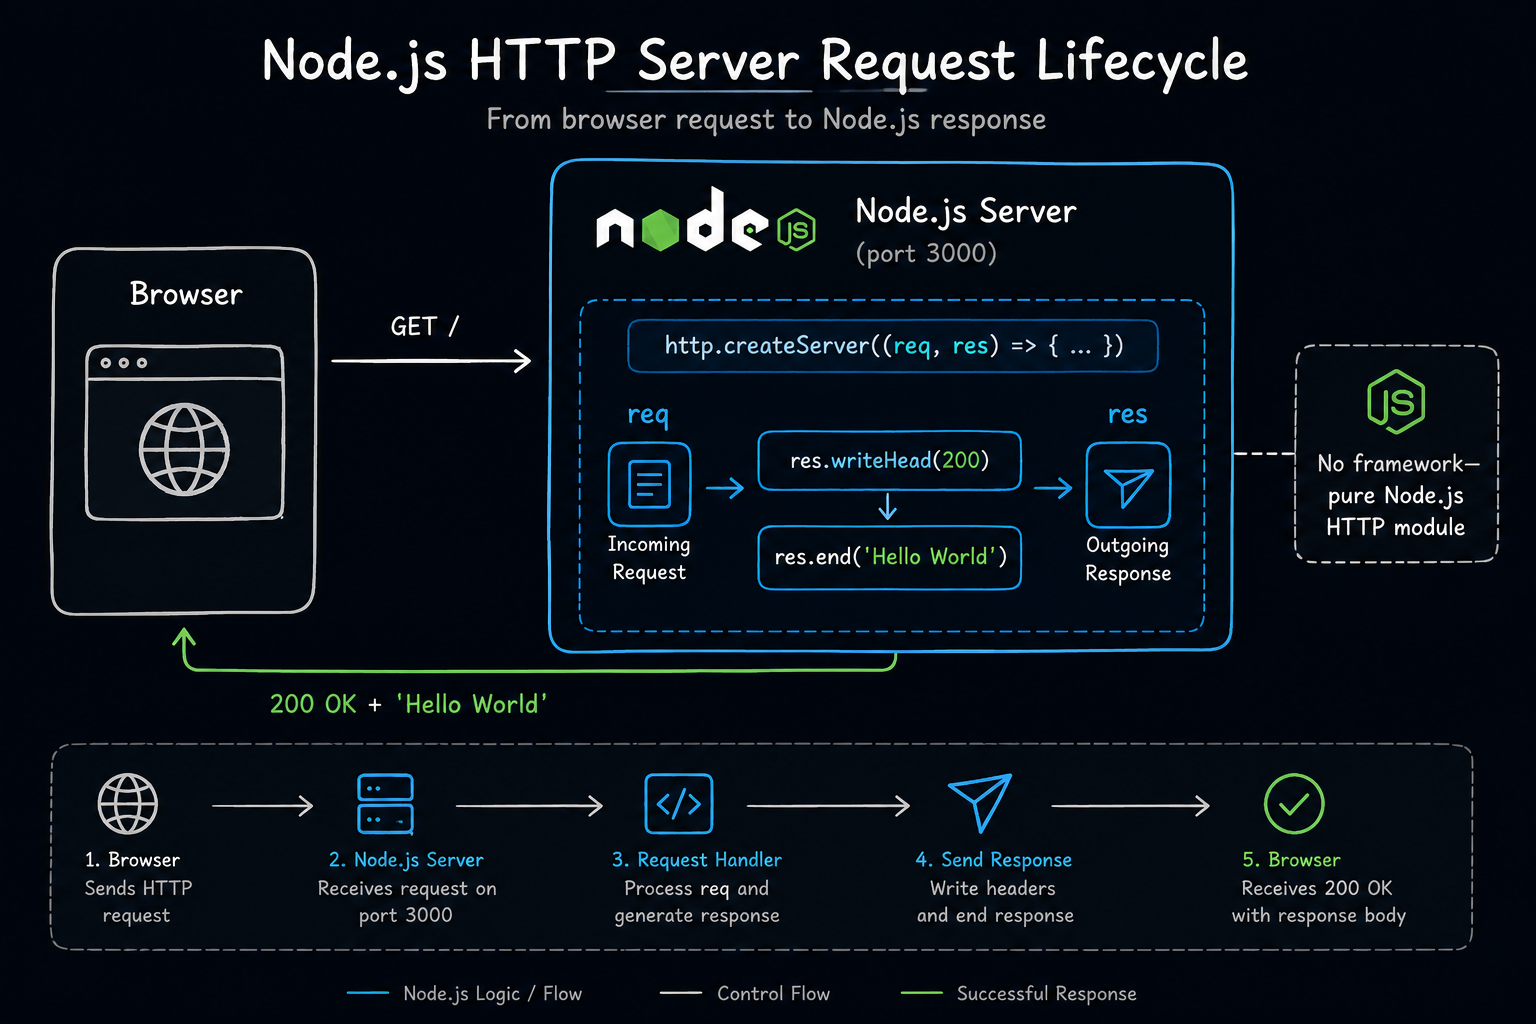
Task: Click the http.createServer code box
Action: pos(893,346)
